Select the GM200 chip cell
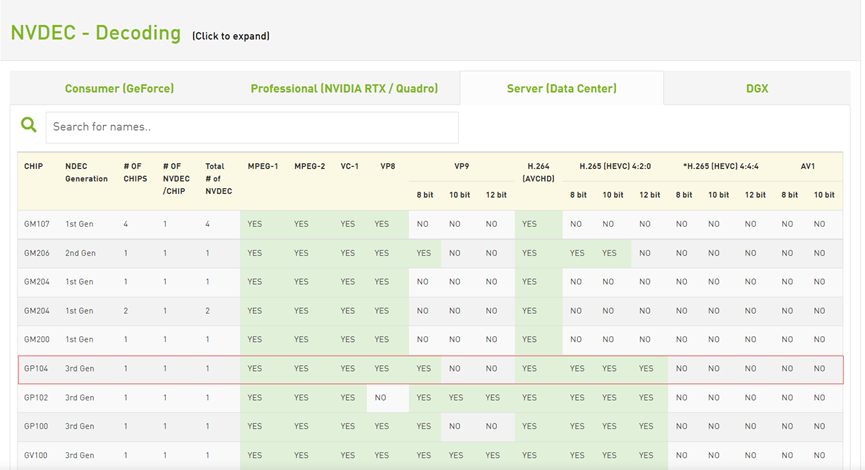 point(36,339)
